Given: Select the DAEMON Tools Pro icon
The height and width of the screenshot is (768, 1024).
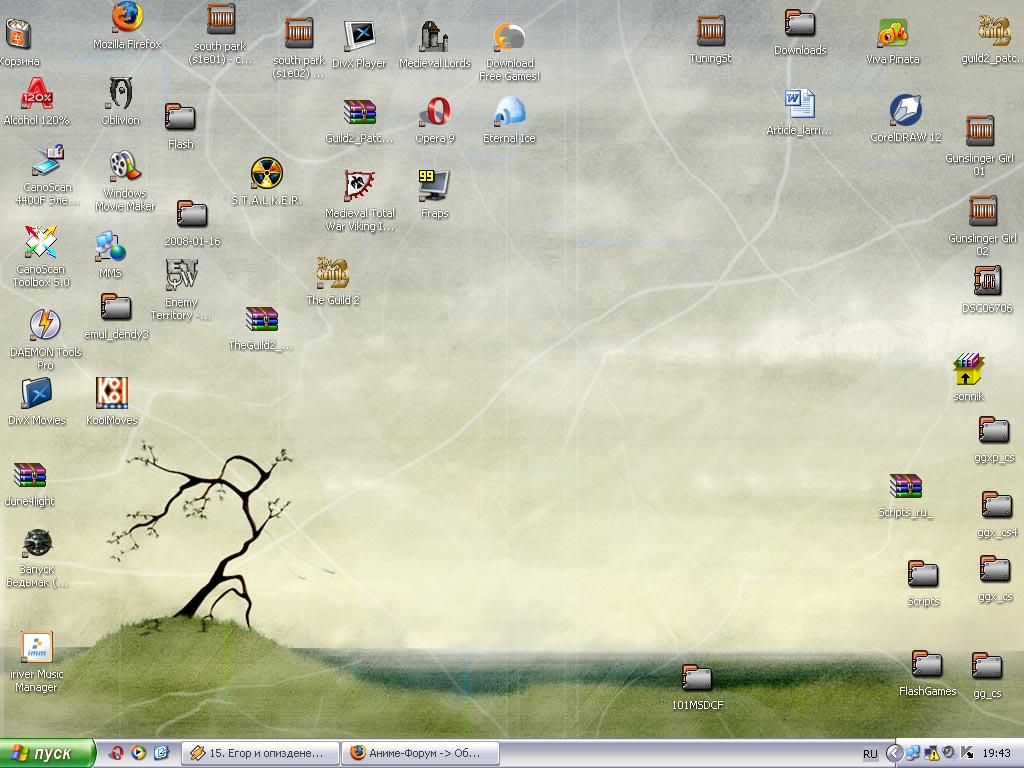Looking at the screenshot, I should tap(45, 325).
